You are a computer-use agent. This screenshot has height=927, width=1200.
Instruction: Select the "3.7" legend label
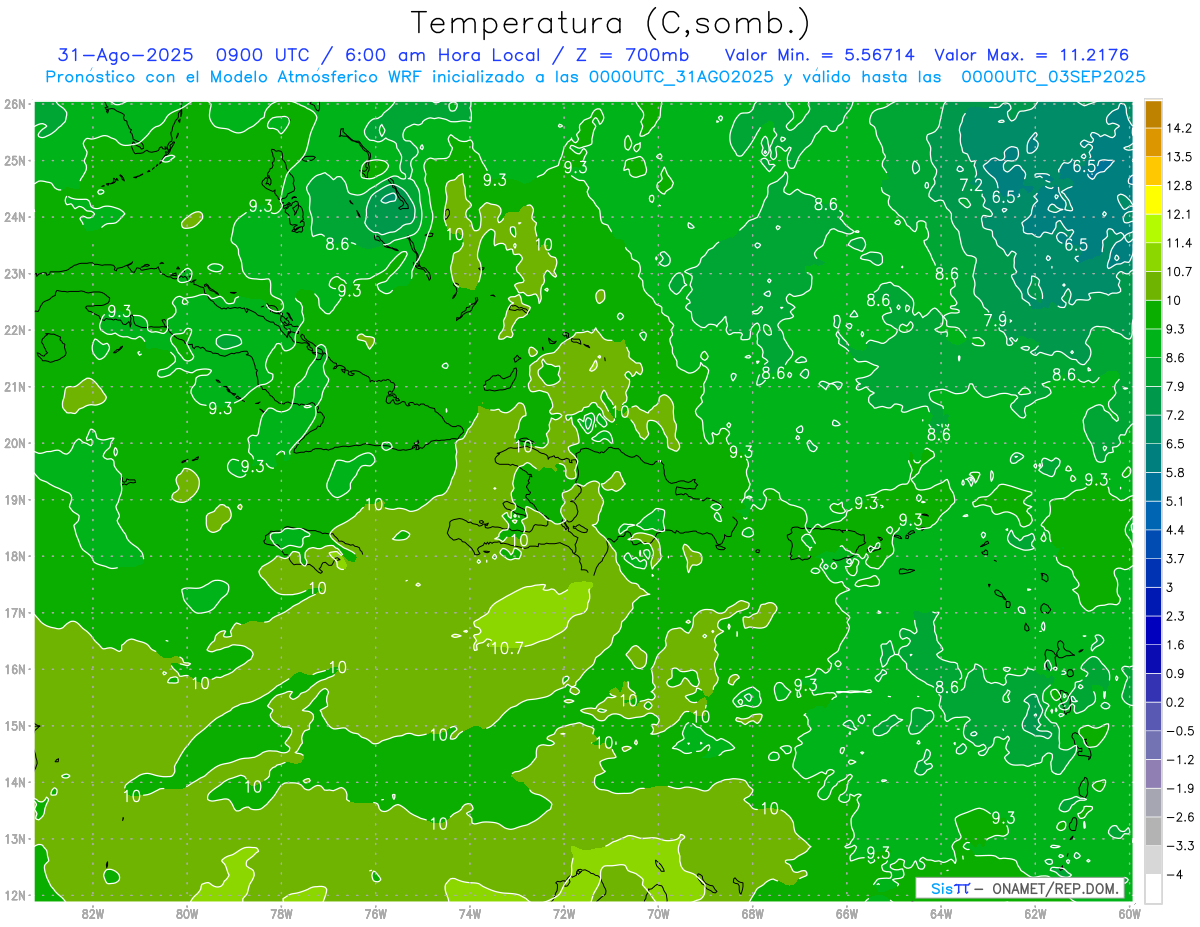pyautogui.click(x=1175, y=558)
